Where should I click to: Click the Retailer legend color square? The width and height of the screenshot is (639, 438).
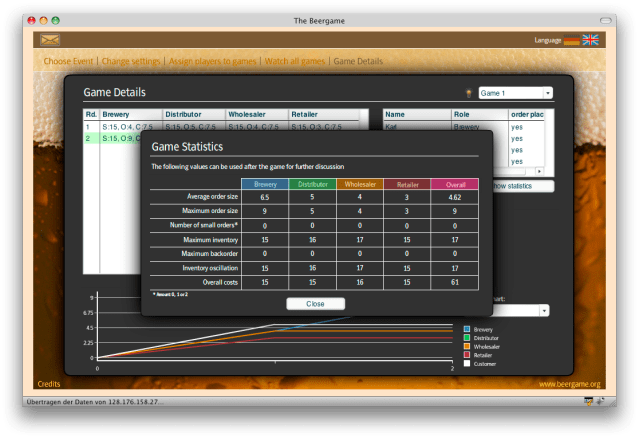pyautogui.click(x=467, y=354)
